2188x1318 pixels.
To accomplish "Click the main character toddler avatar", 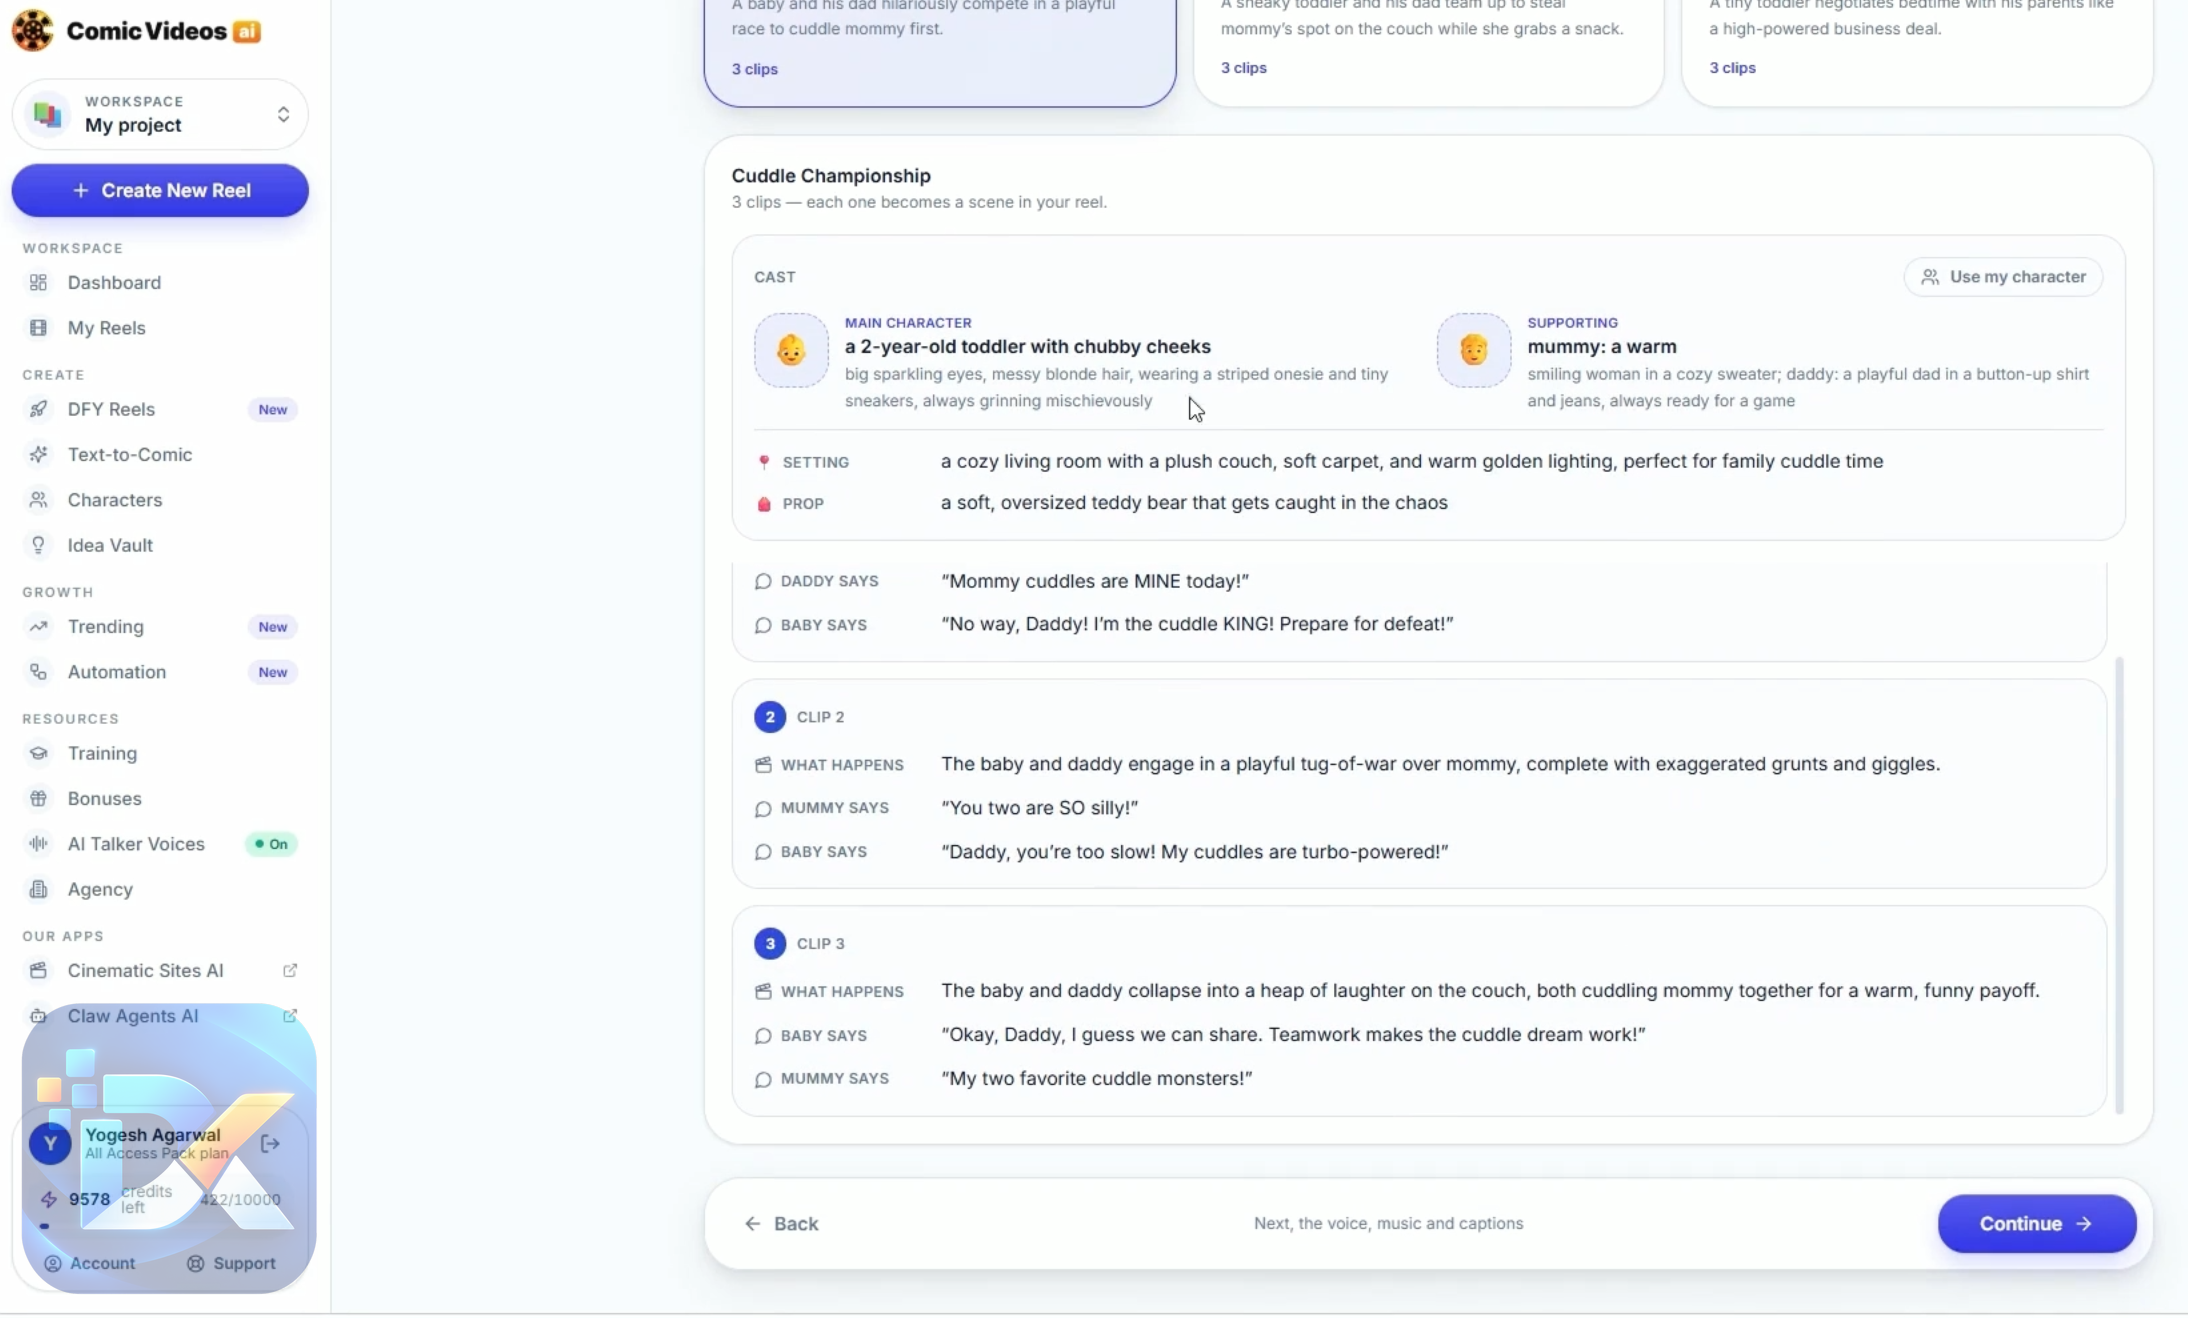I will (791, 350).
